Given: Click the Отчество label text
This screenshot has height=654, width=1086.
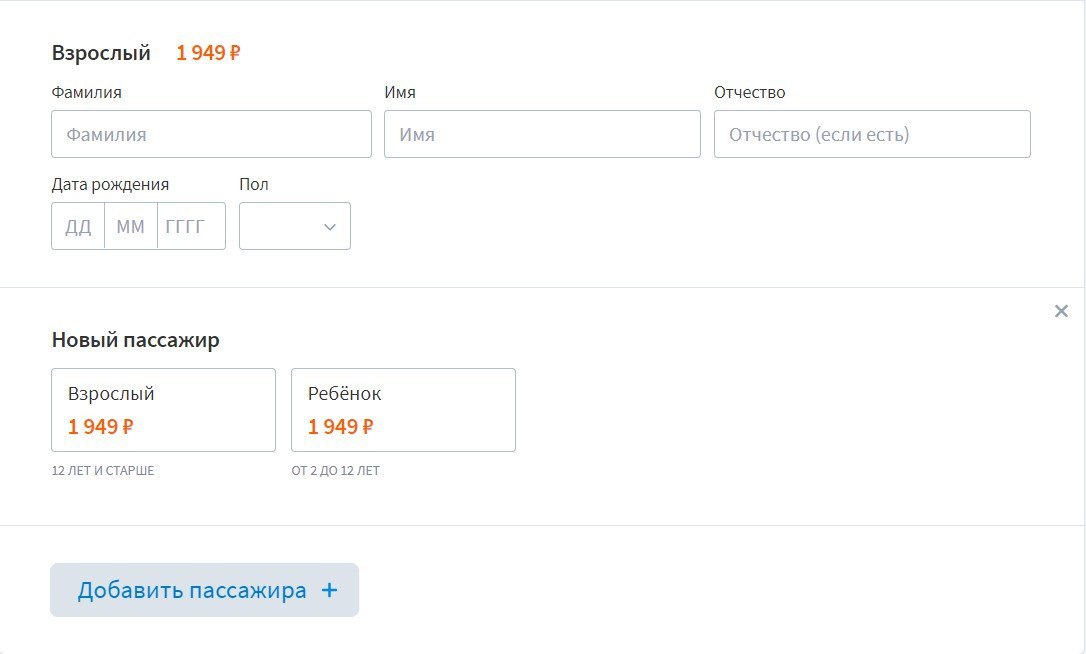Looking at the screenshot, I should (x=750, y=92).
